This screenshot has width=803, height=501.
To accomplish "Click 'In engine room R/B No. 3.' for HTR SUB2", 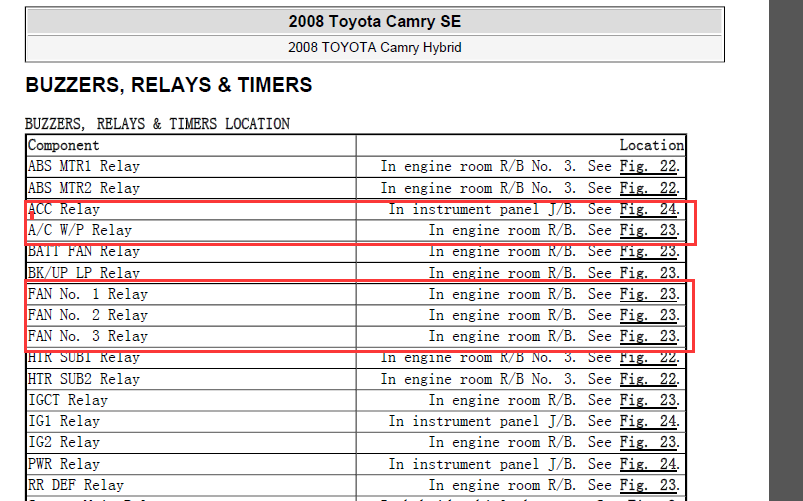I will click(478, 380).
